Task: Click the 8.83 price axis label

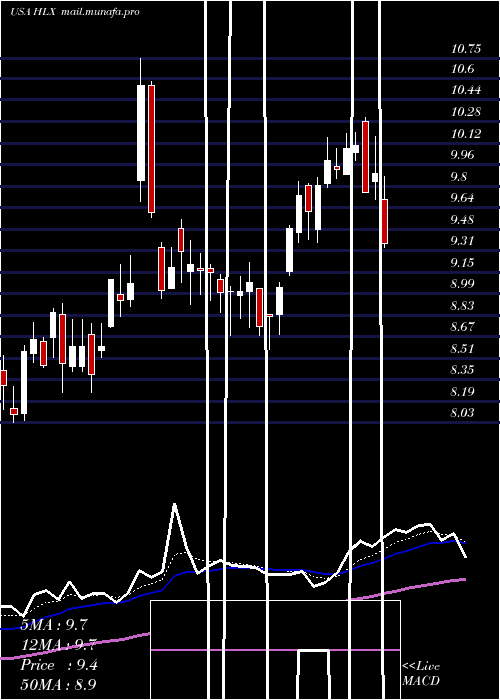Action: tap(462, 305)
